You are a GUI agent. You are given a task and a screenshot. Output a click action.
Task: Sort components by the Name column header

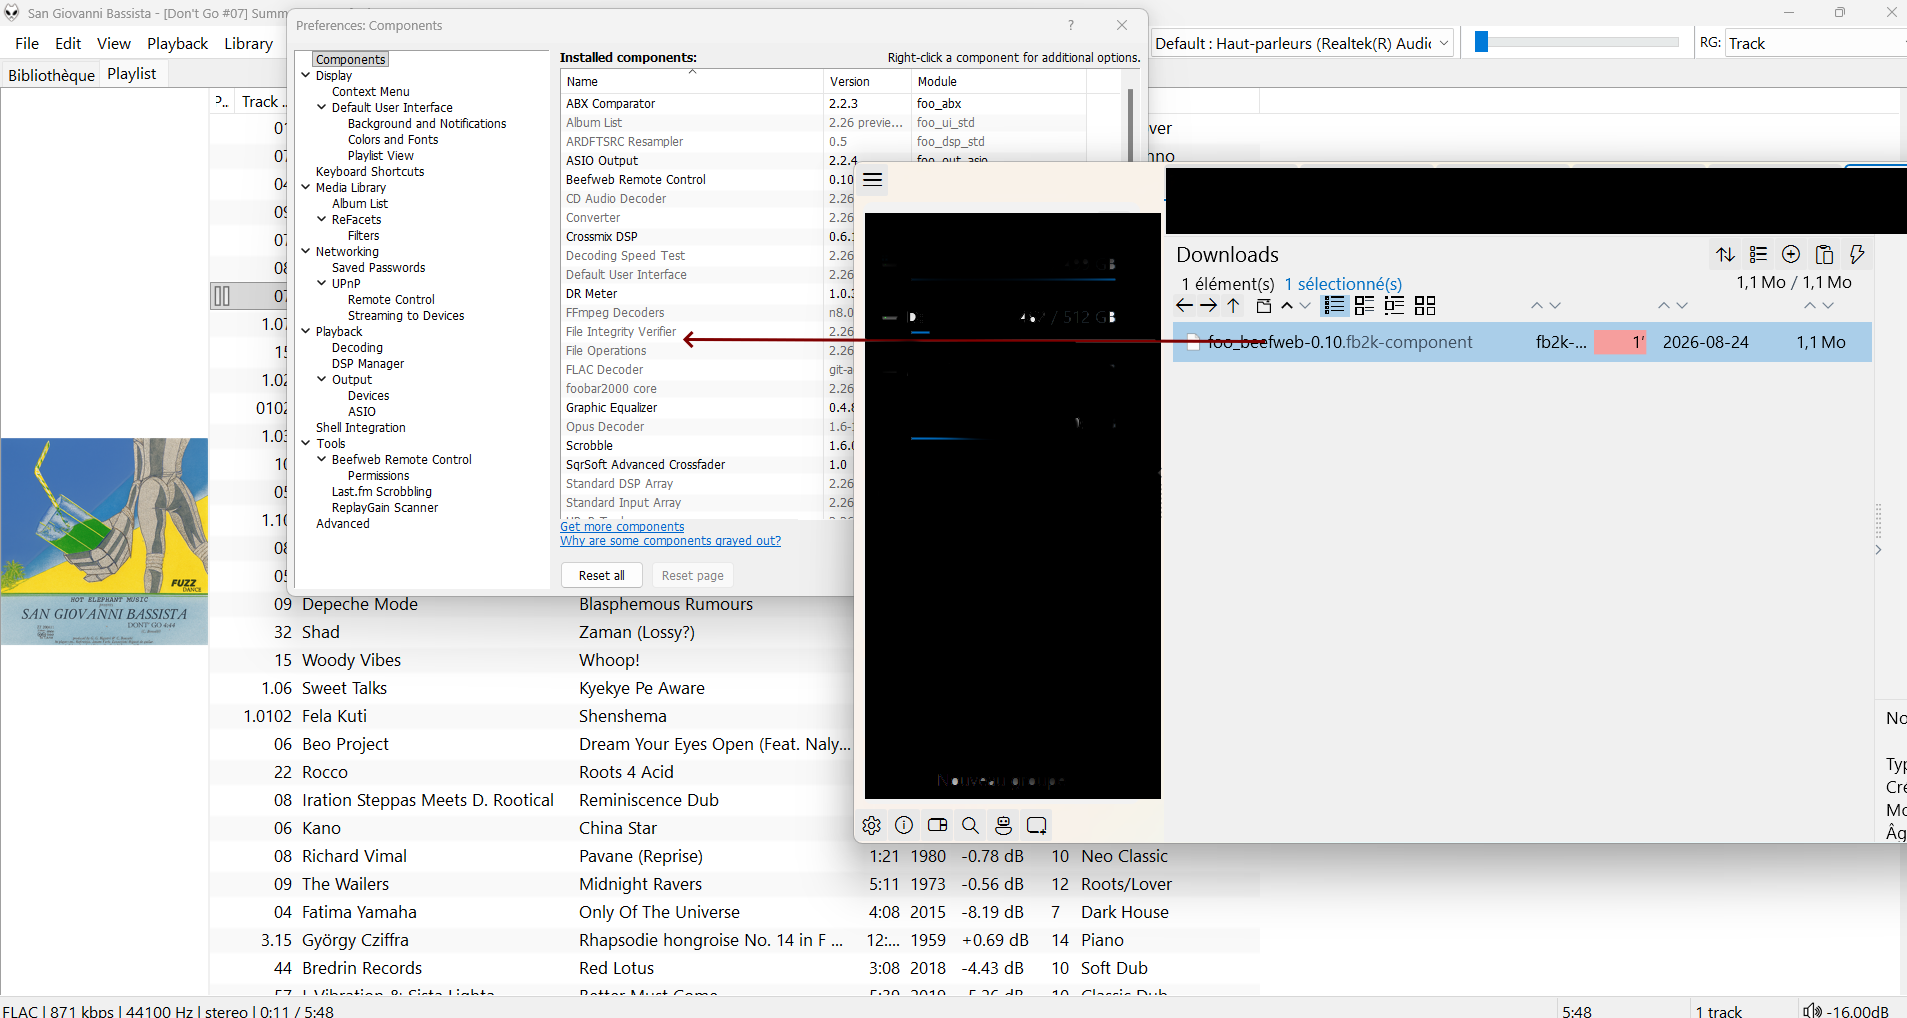pos(691,82)
